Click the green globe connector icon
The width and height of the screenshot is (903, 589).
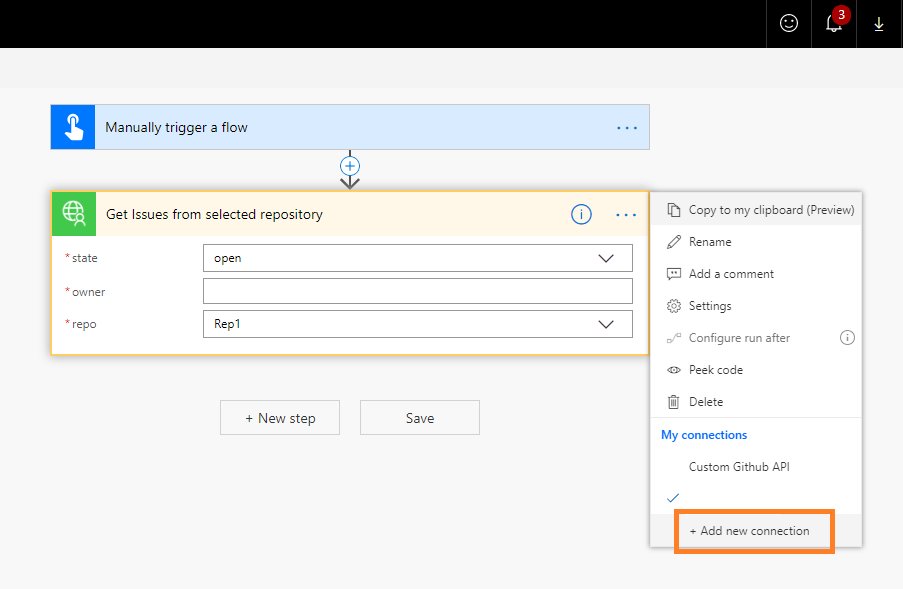[74, 214]
